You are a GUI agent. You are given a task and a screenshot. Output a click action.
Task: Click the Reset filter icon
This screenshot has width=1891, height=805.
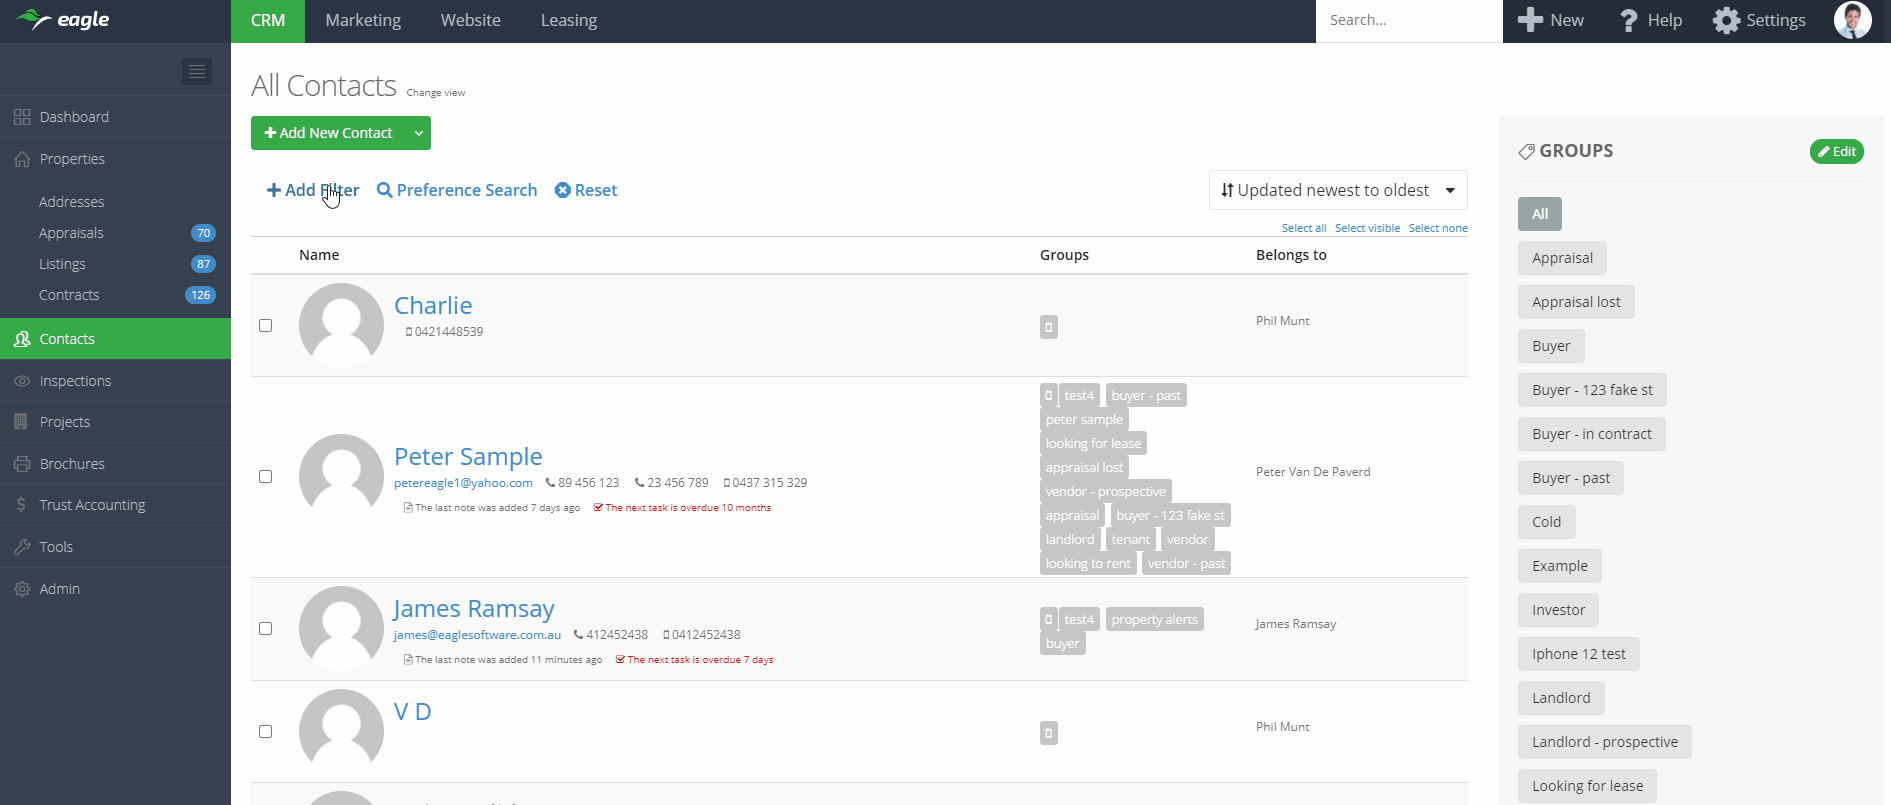[x=563, y=190]
